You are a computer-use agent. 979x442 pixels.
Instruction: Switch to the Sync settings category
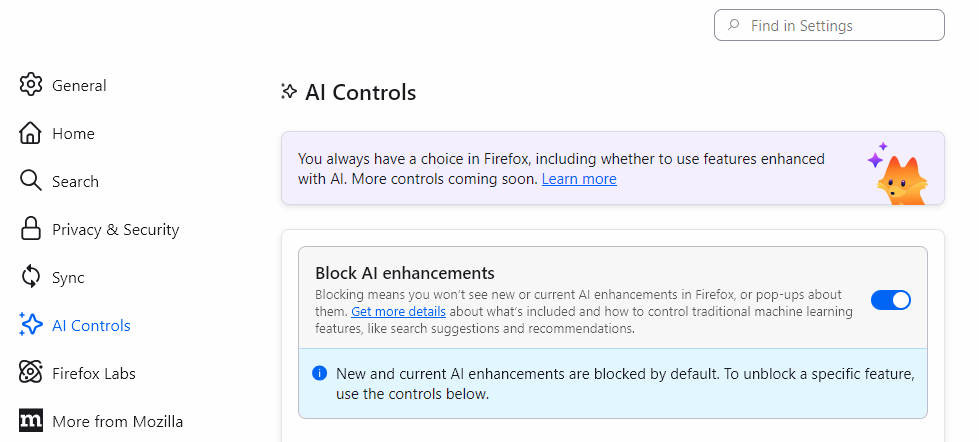click(x=68, y=278)
